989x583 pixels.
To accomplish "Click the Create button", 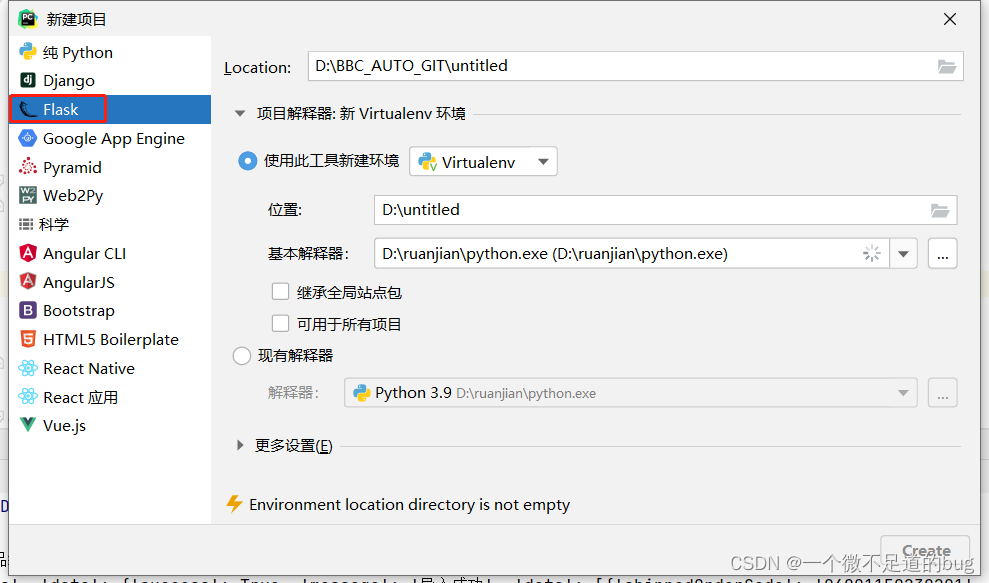I will (x=925, y=551).
